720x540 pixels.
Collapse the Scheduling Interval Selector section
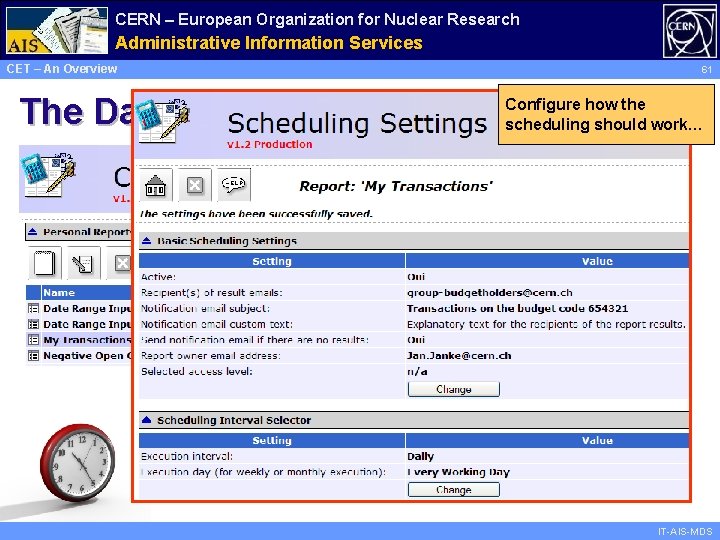[146, 420]
